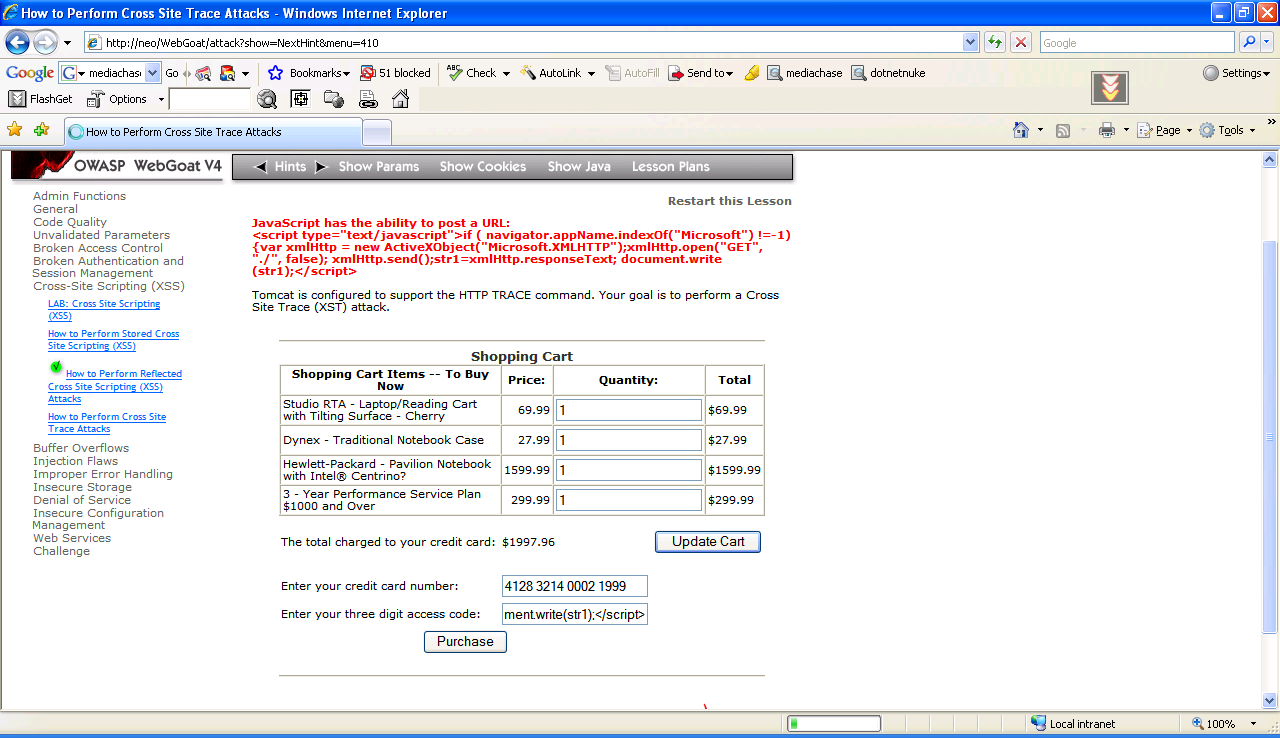The height and width of the screenshot is (738, 1280).
Task: Click the quantity field for Dynex Notebook Case
Action: pyautogui.click(x=628, y=440)
